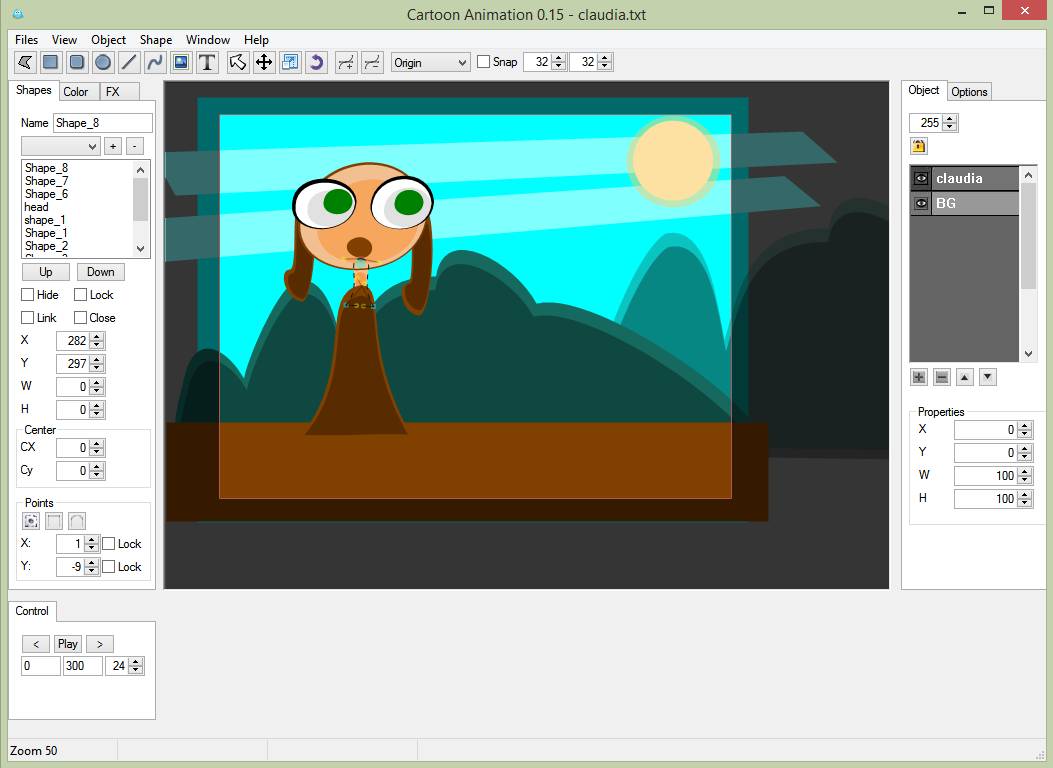Open the Object menu
This screenshot has width=1053, height=768.
click(x=108, y=40)
